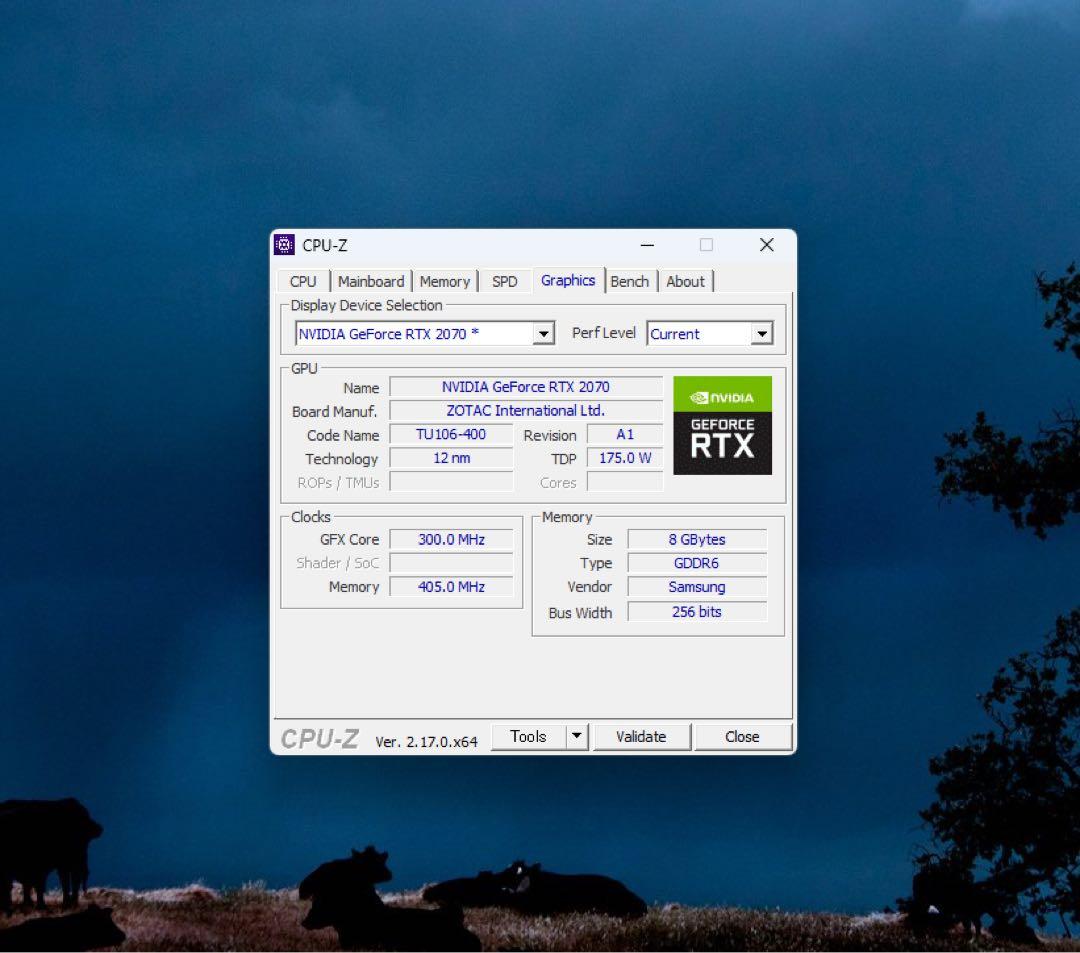This screenshot has height=953, width=1080.
Task: Click the Bus Width field showing 256 bits
Action: coord(696,612)
